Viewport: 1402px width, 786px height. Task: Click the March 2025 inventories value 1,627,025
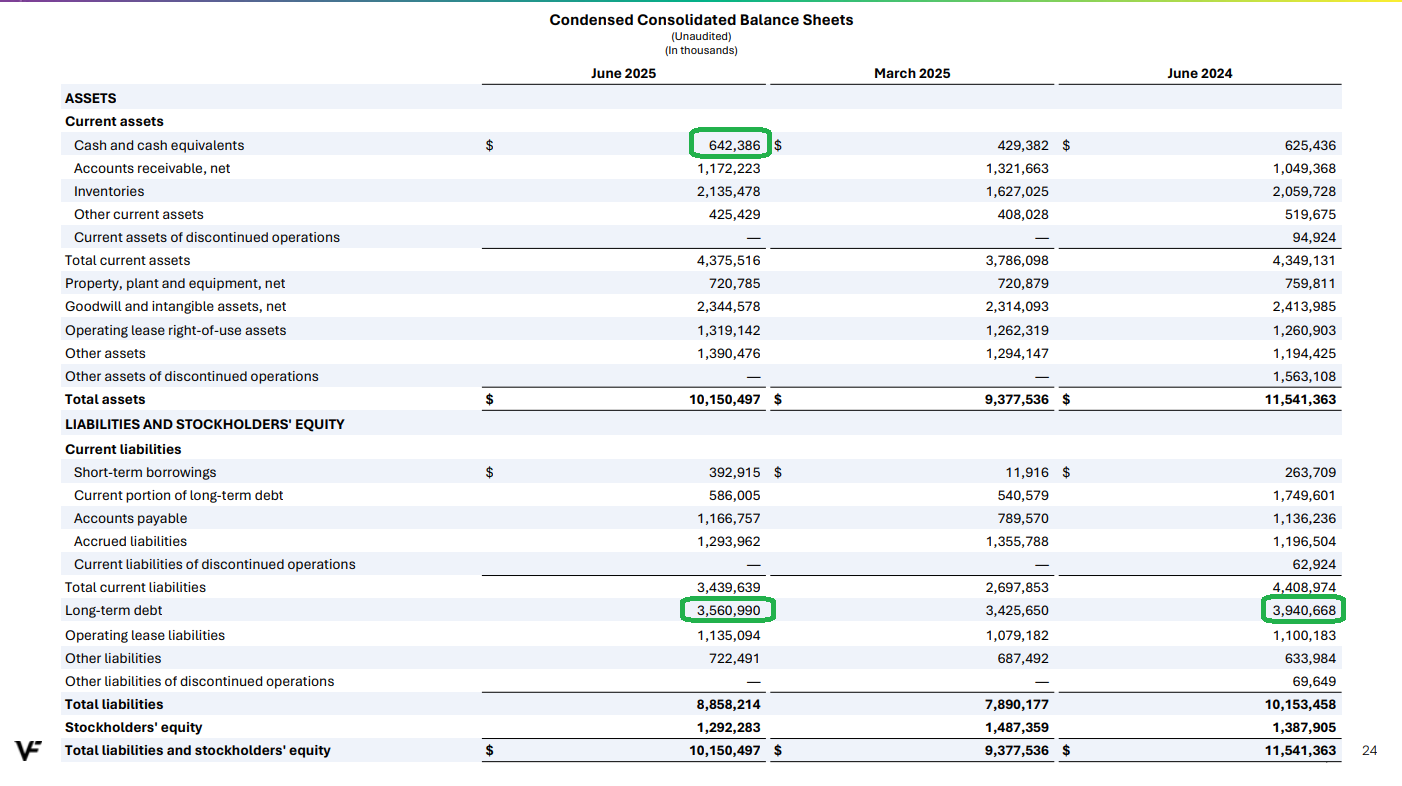click(1017, 191)
